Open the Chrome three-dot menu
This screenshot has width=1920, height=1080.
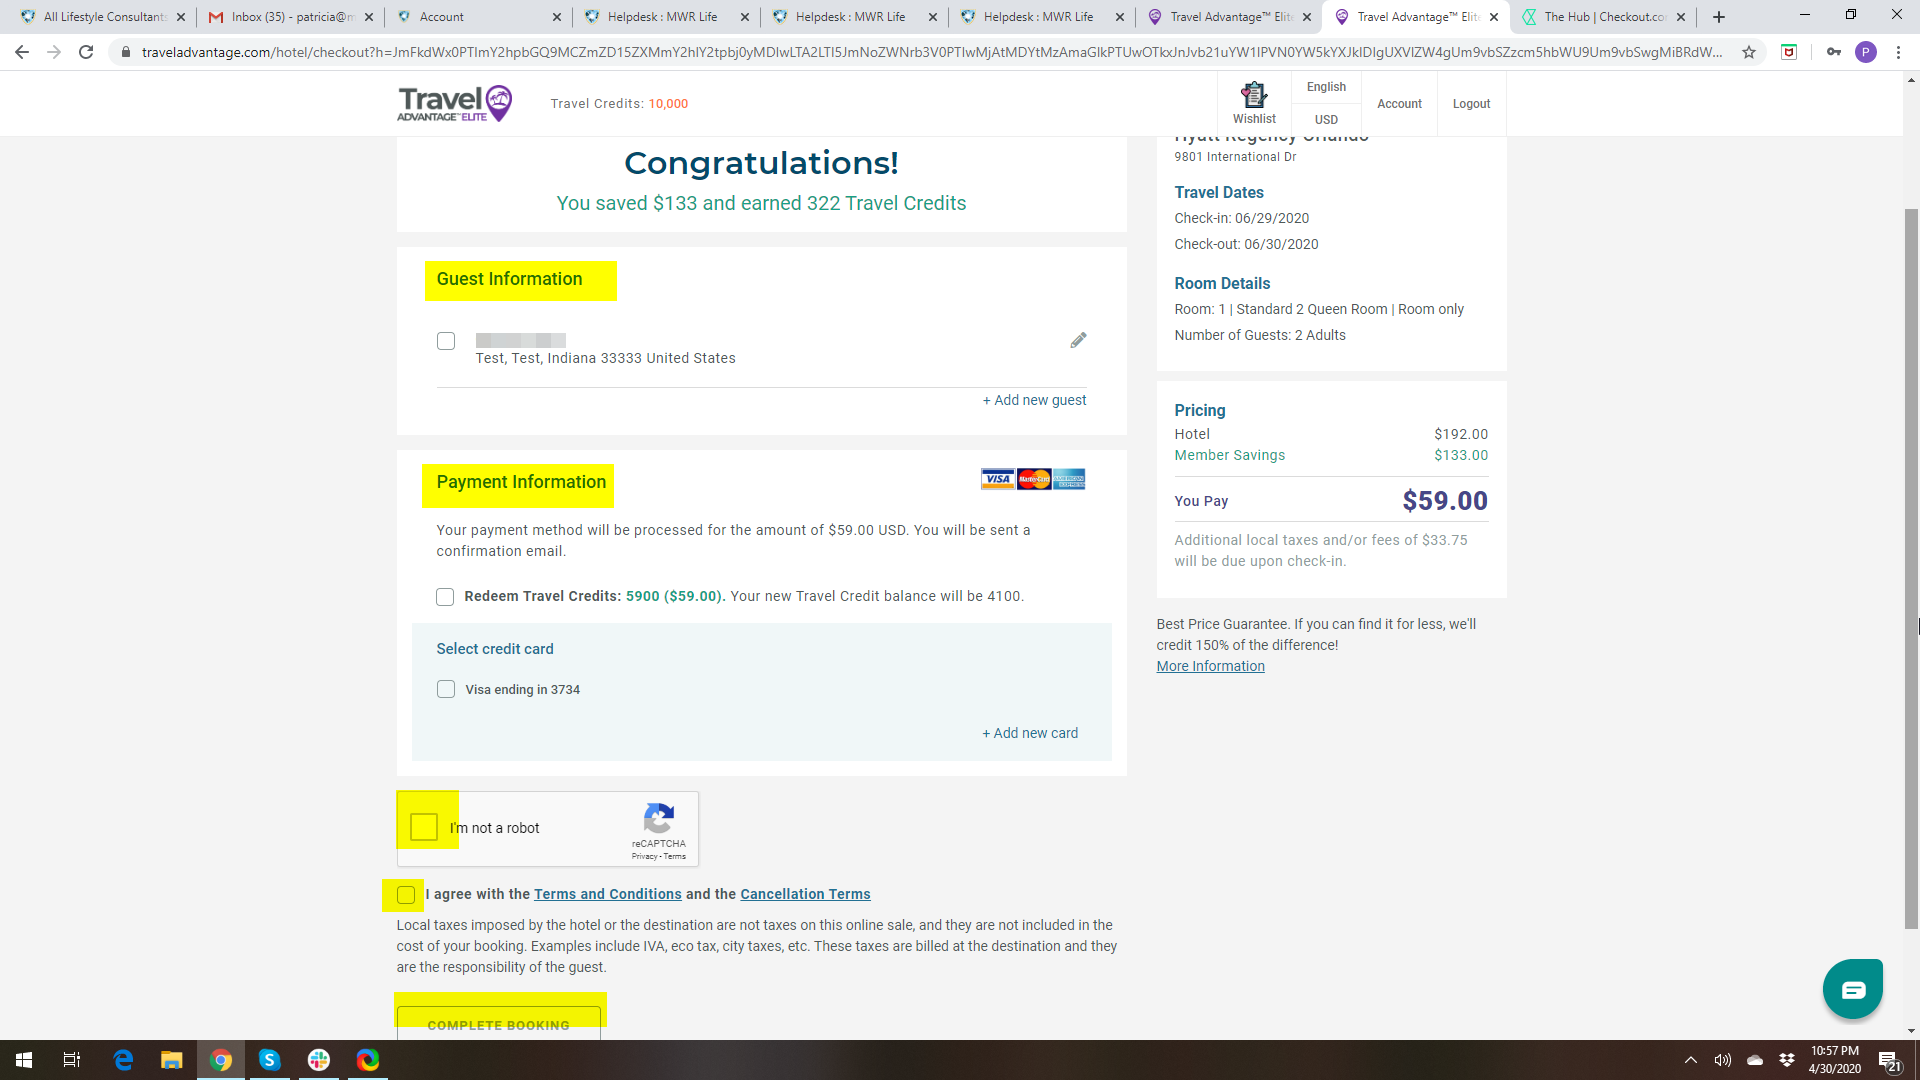pos(1898,52)
